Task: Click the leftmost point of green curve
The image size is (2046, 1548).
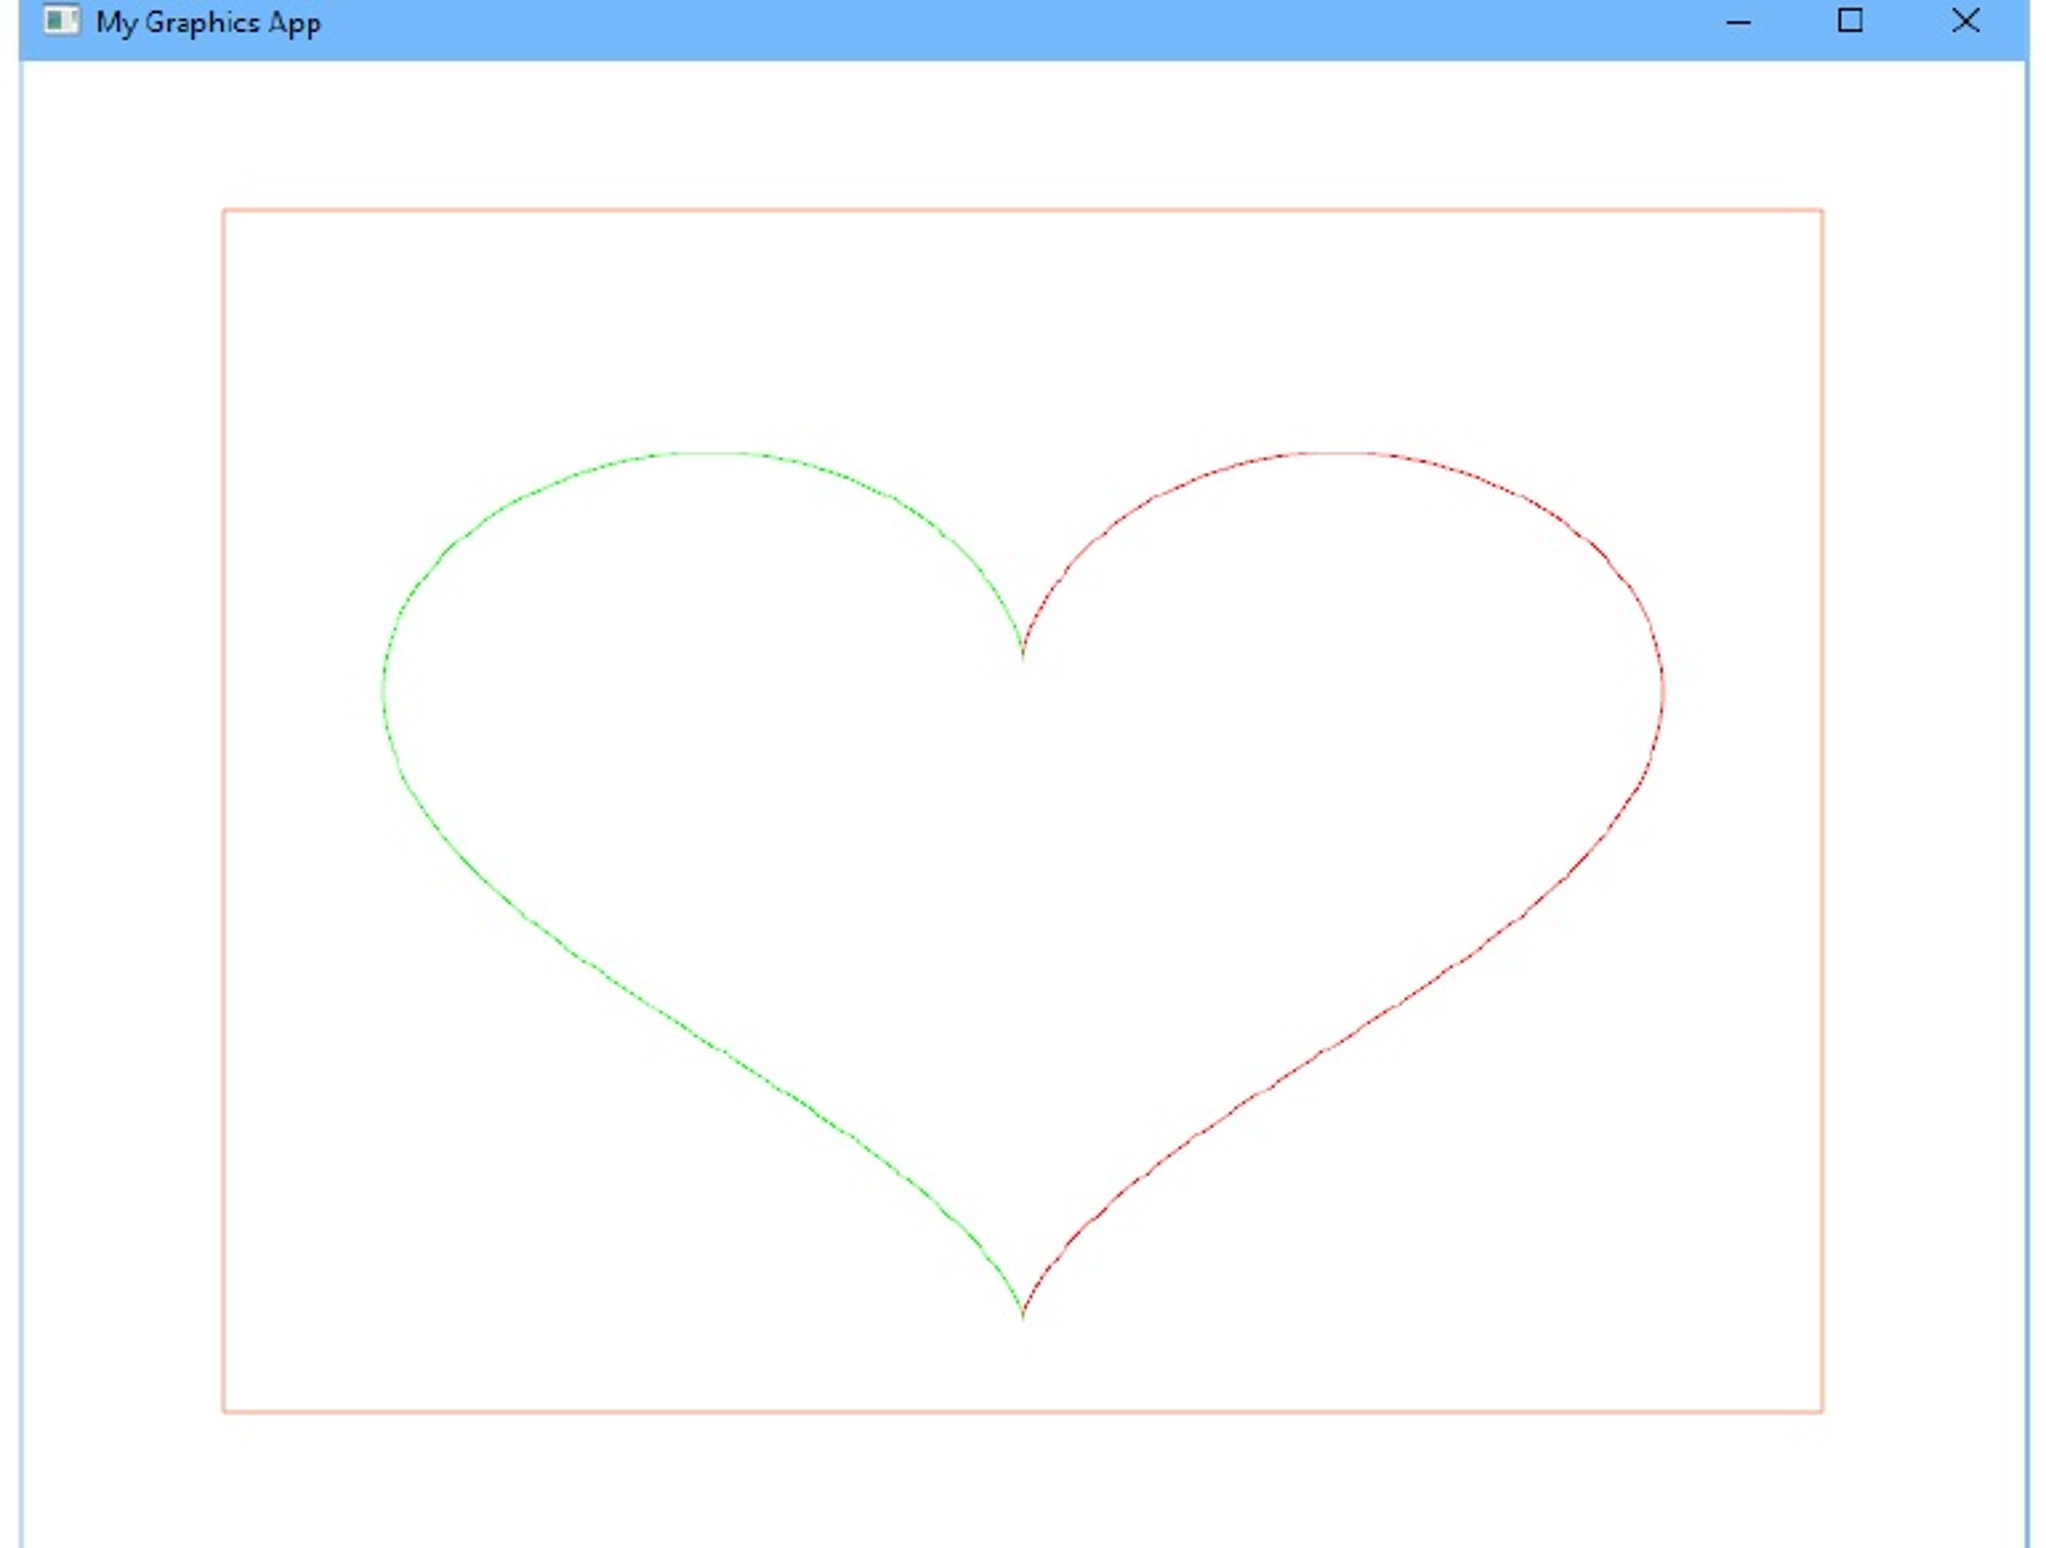Action: 384,690
